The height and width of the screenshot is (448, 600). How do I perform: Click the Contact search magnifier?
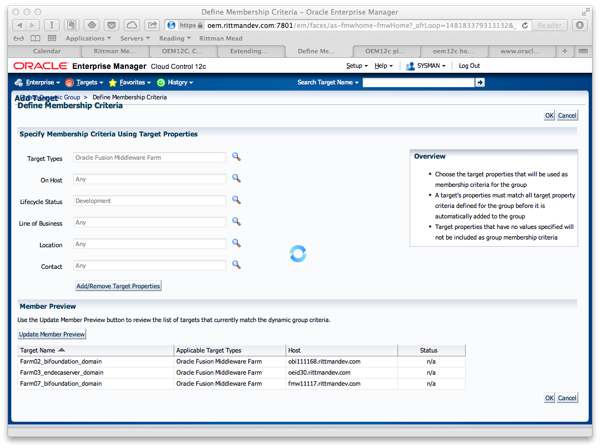click(x=236, y=265)
